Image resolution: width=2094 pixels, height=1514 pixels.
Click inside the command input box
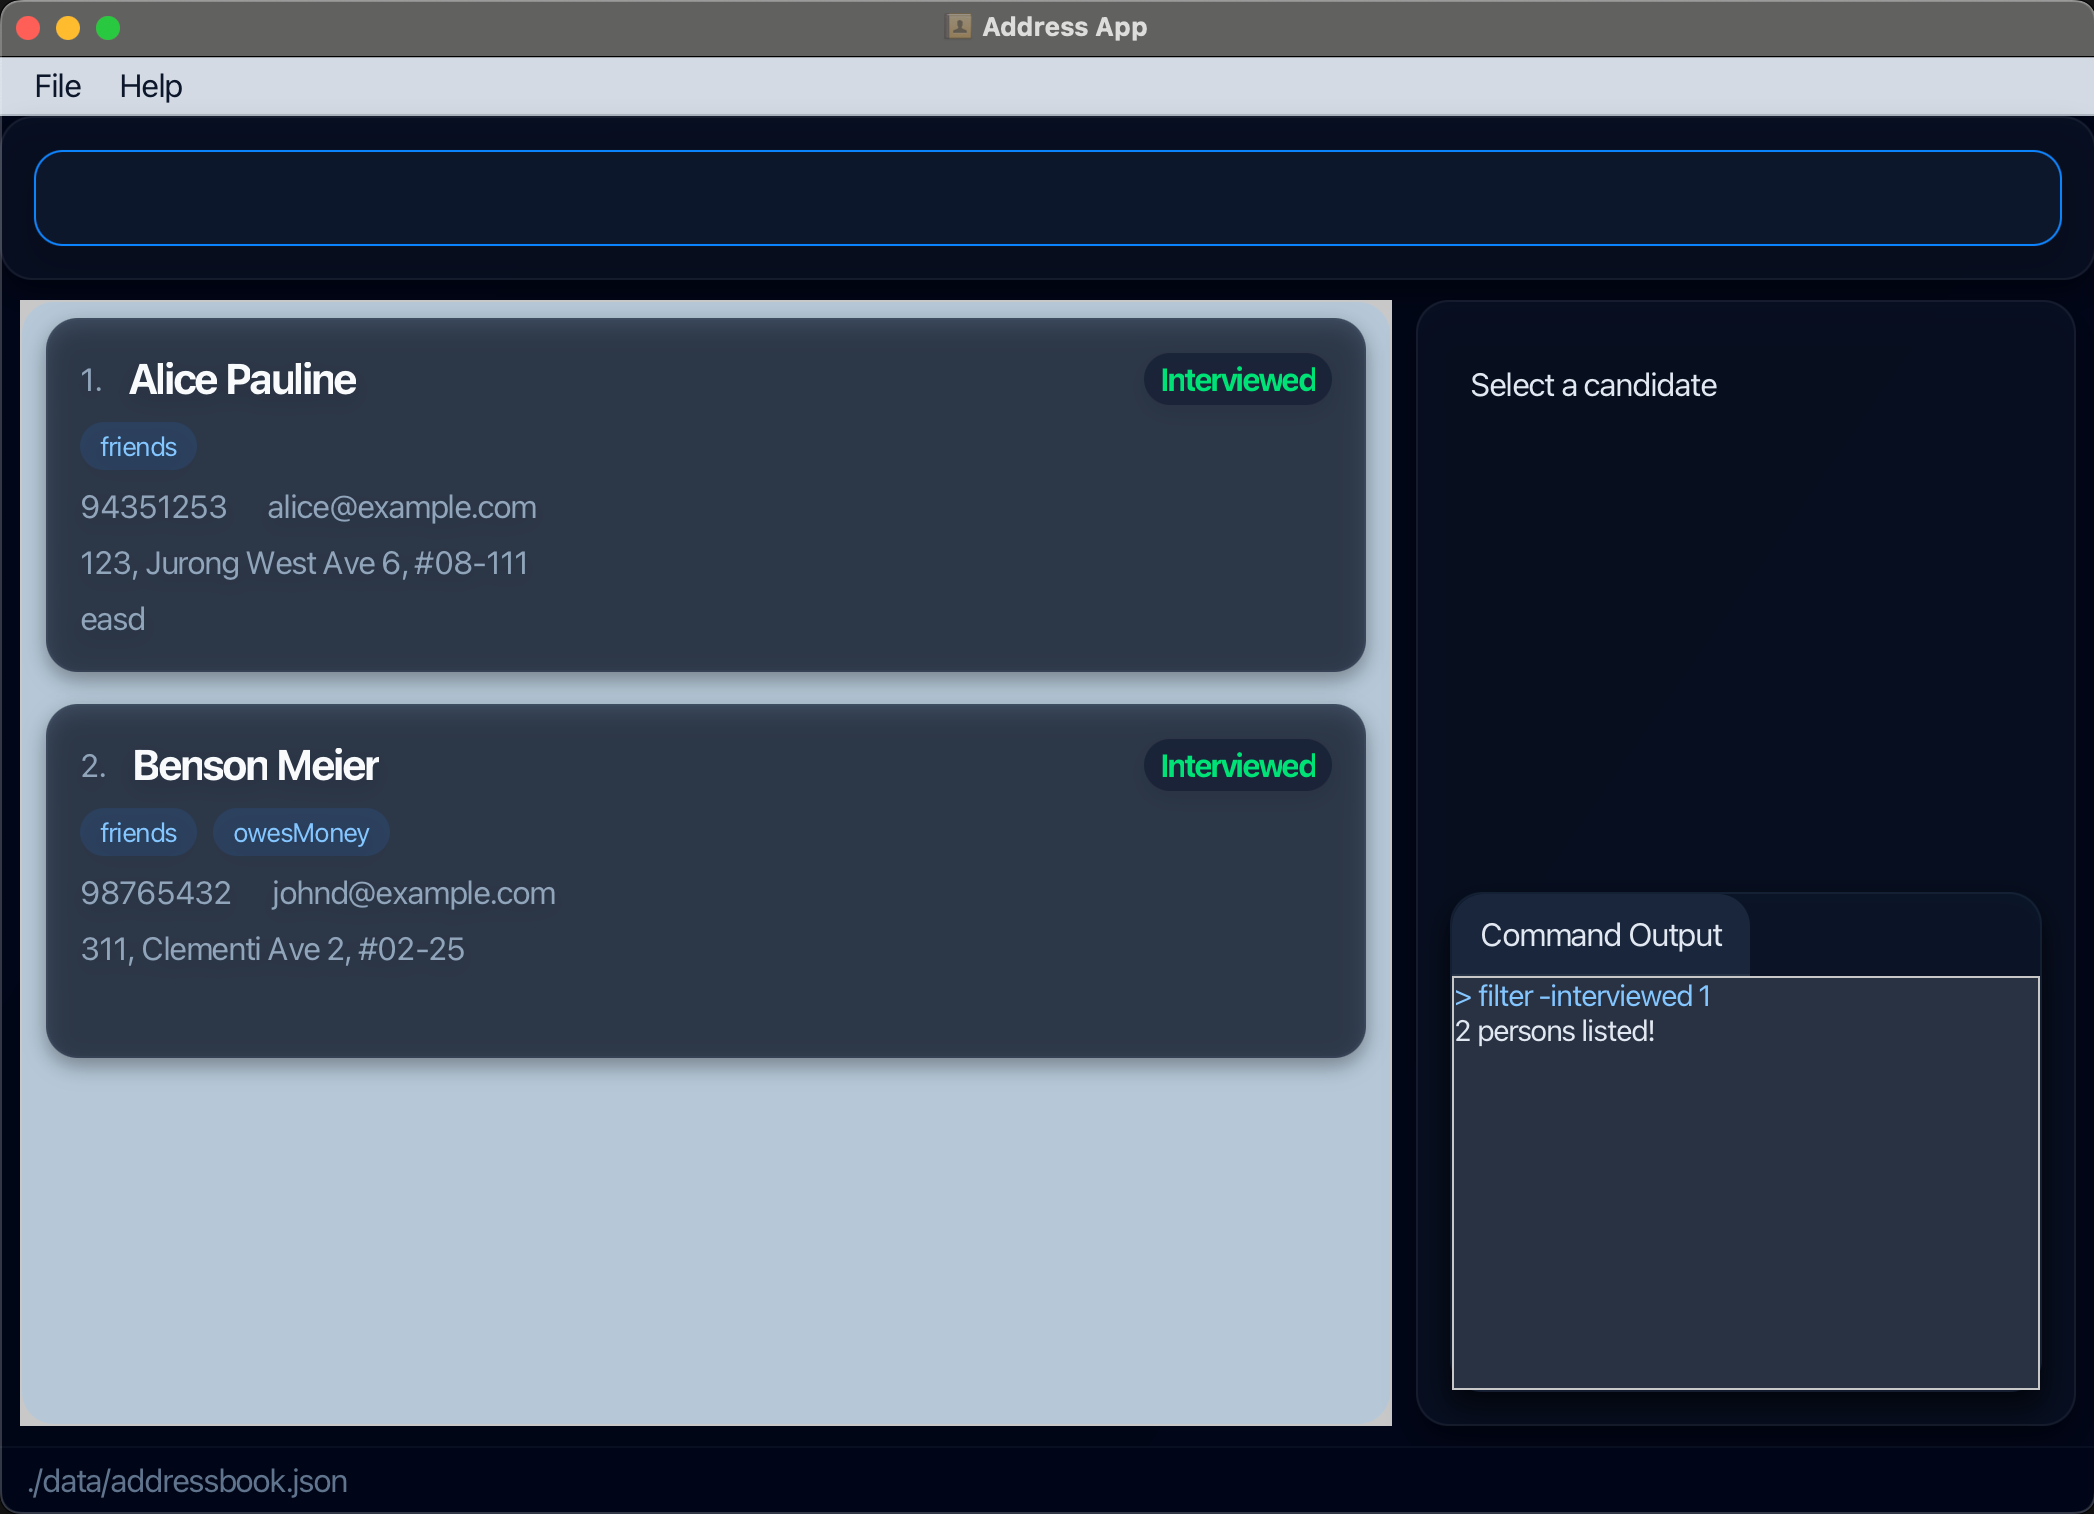(1047, 197)
